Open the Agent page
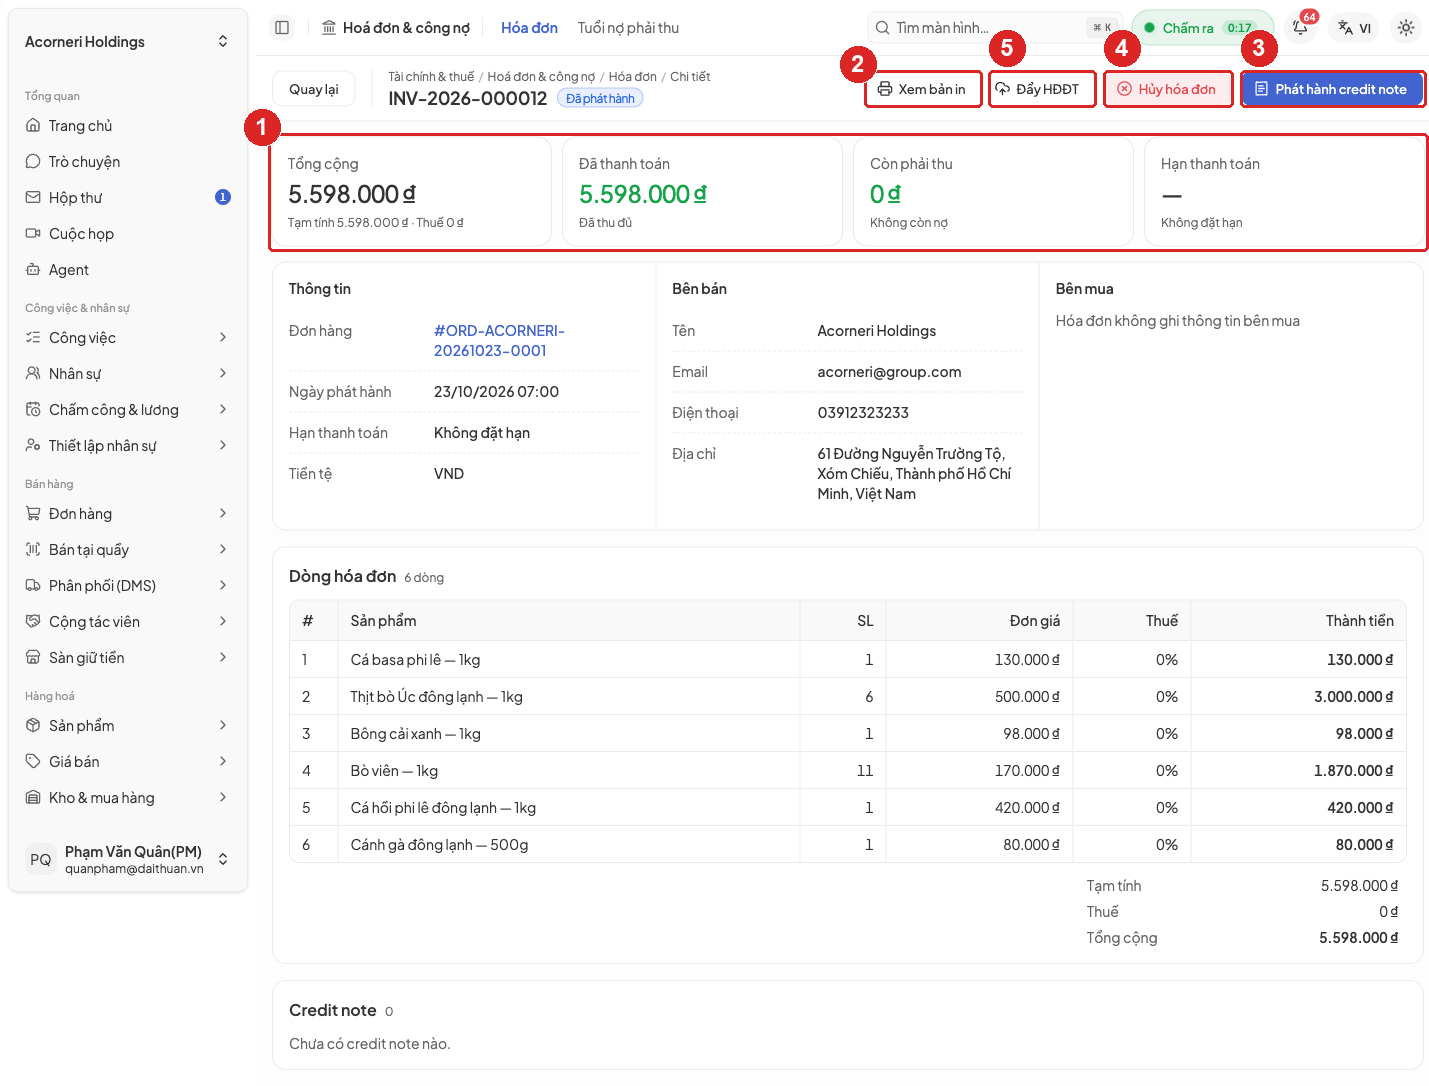Viewport: 1429px width, 1086px height. pos(128,270)
